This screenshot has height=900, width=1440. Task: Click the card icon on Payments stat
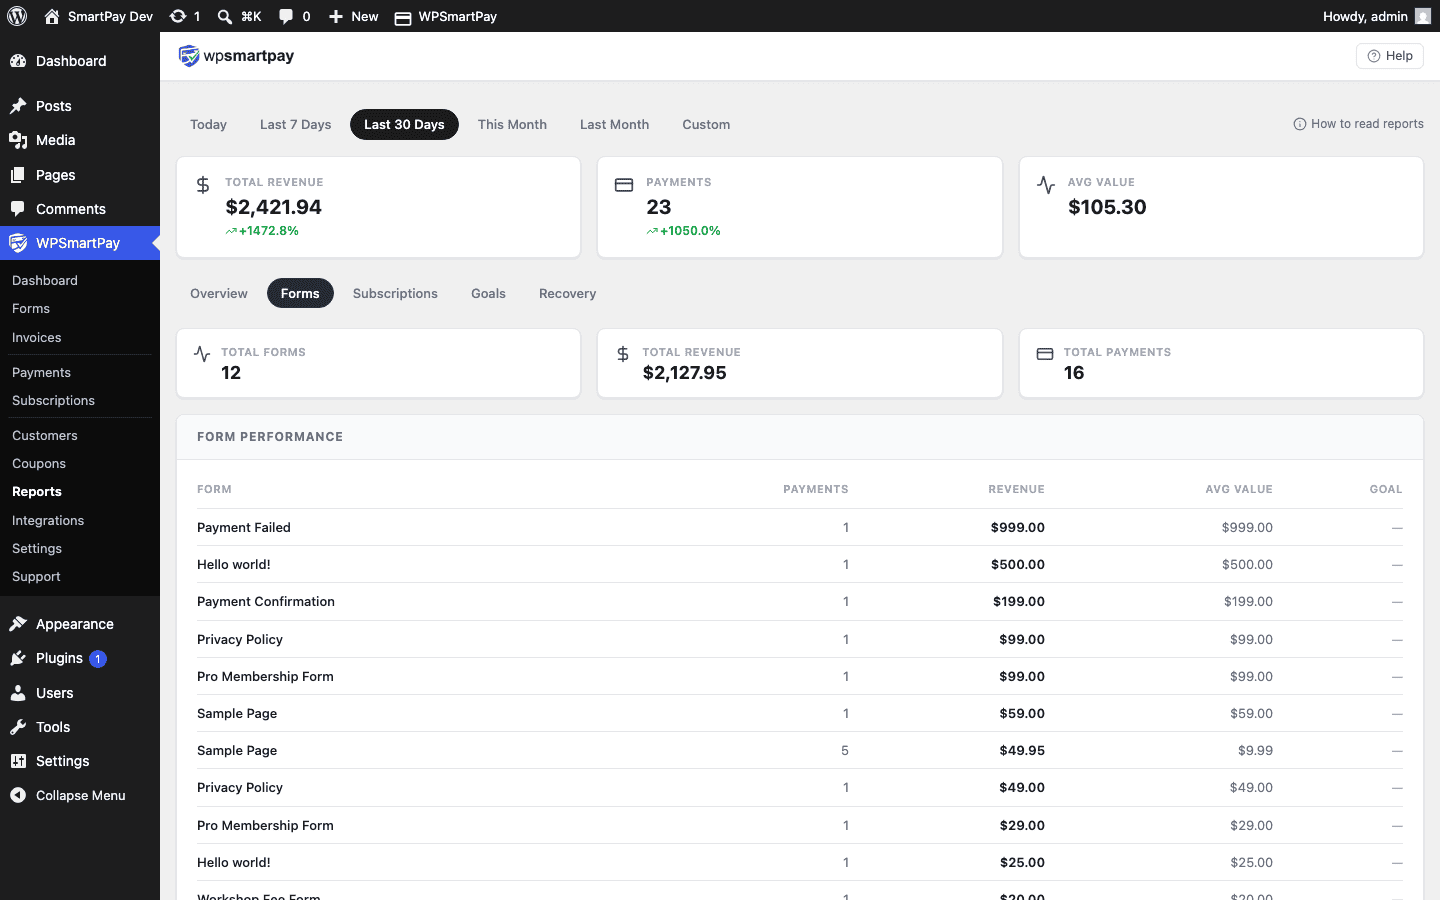pos(624,185)
